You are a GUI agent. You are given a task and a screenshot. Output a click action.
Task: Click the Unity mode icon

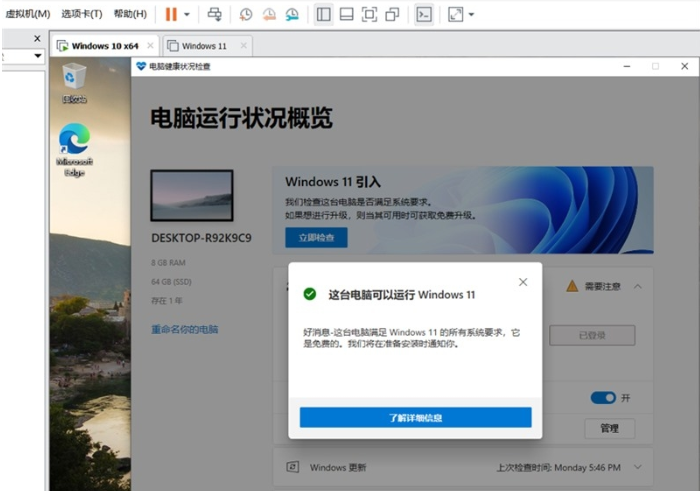coord(392,14)
